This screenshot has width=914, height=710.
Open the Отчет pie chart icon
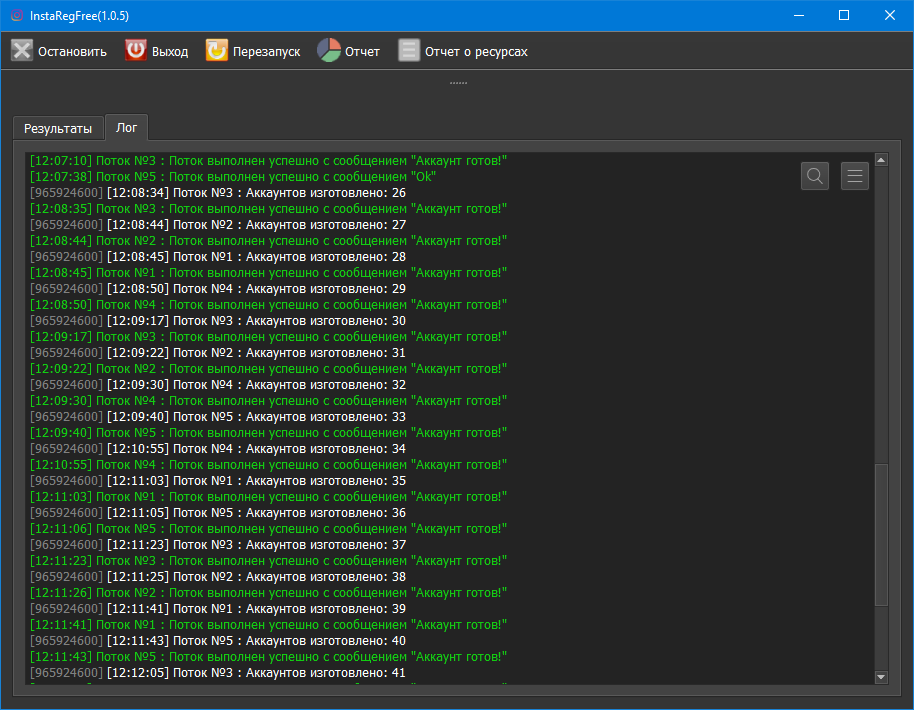(329, 51)
